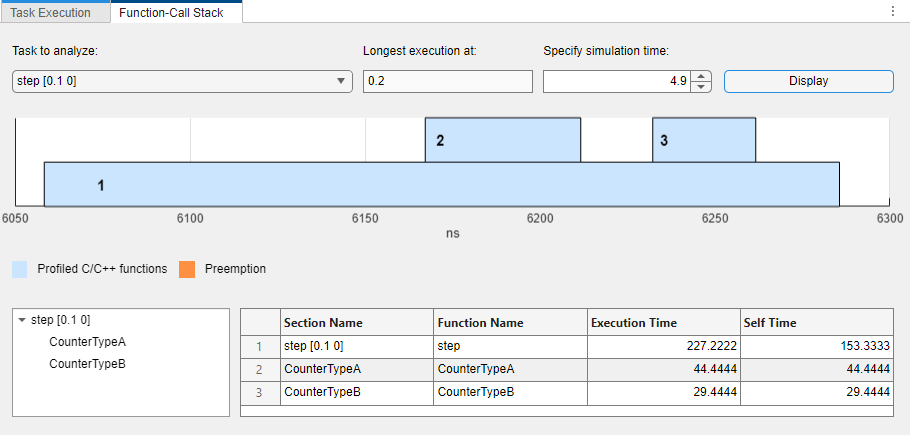Select bar 1 in the call stack chart
This screenshot has height=435, width=910.
point(441,185)
